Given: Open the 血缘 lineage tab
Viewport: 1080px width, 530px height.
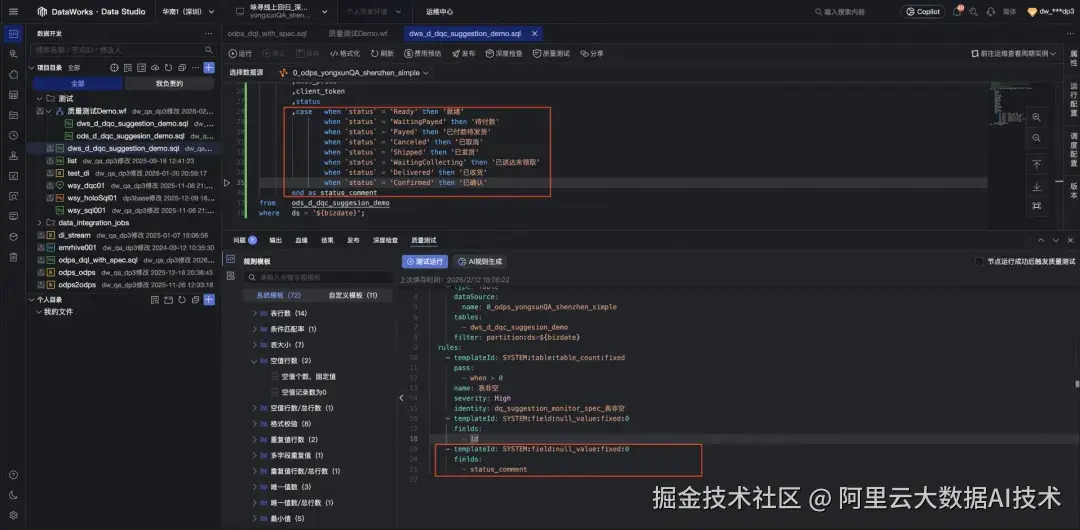Looking at the screenshot, I should pyautogui.click(x=301, y=240).
